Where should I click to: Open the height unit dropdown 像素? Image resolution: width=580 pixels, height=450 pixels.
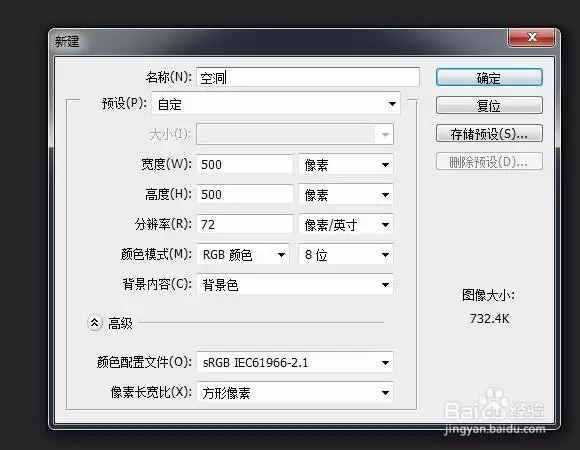(x=346, y=194)
